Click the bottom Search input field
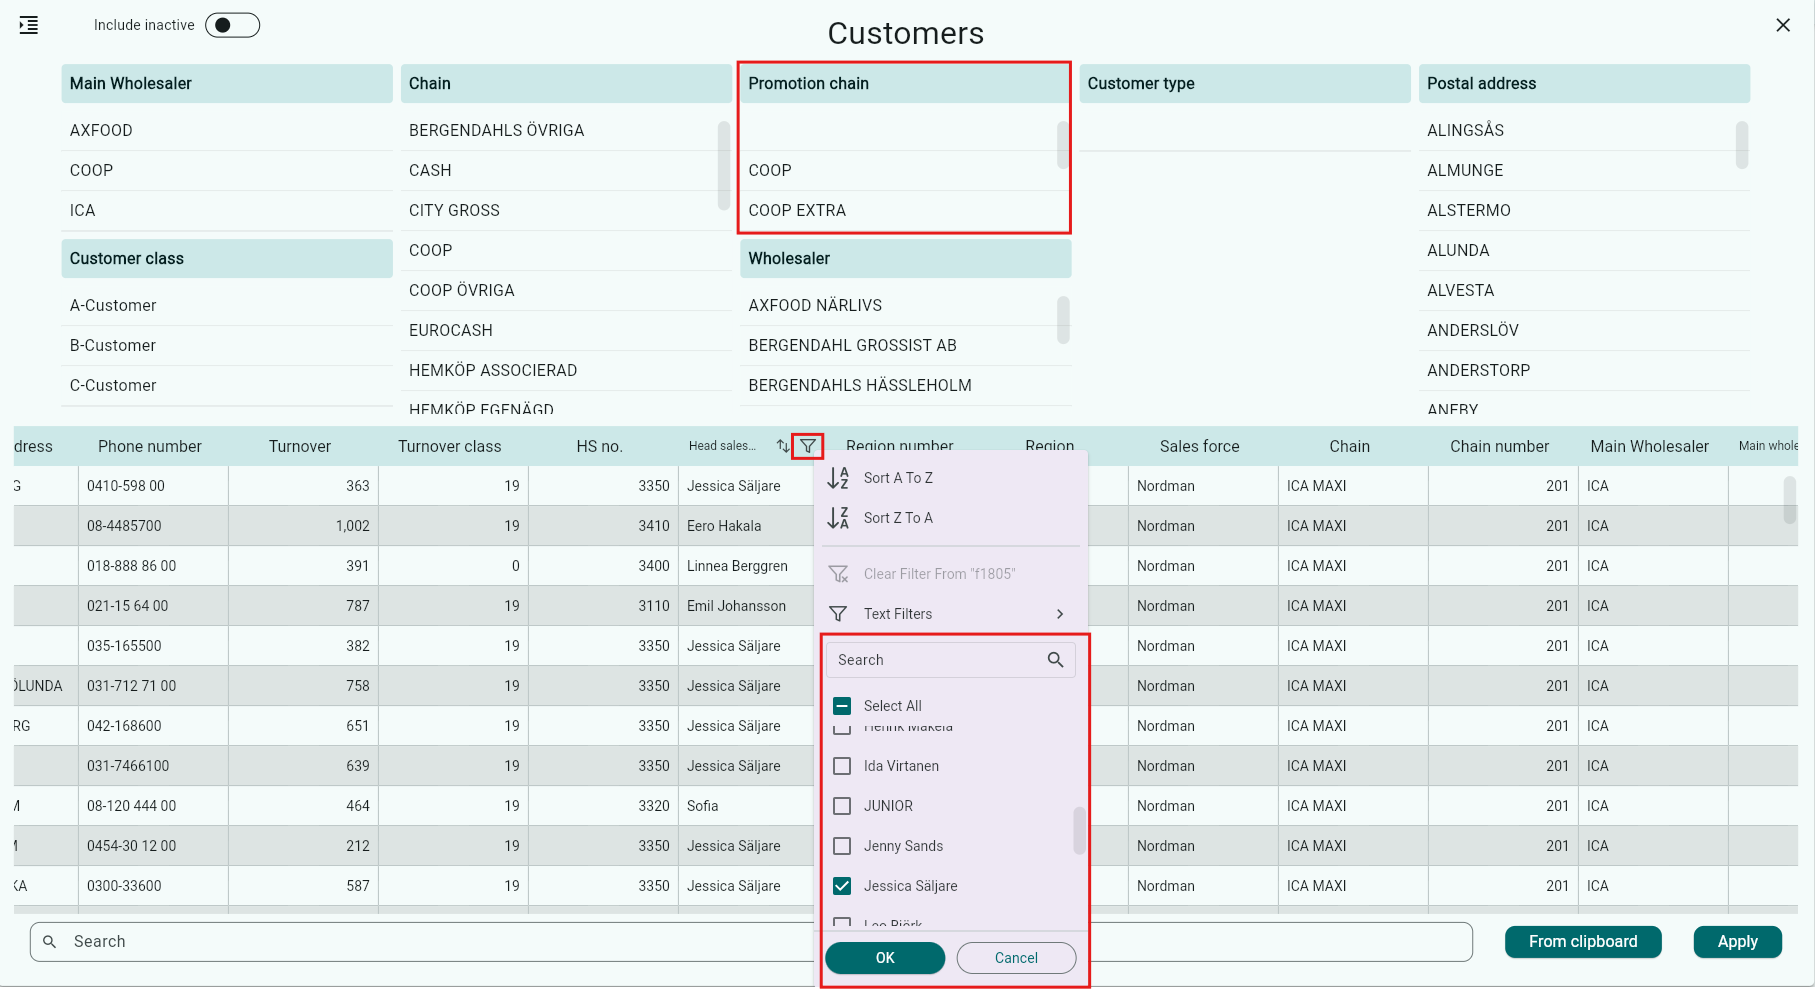 pos(750,942)
